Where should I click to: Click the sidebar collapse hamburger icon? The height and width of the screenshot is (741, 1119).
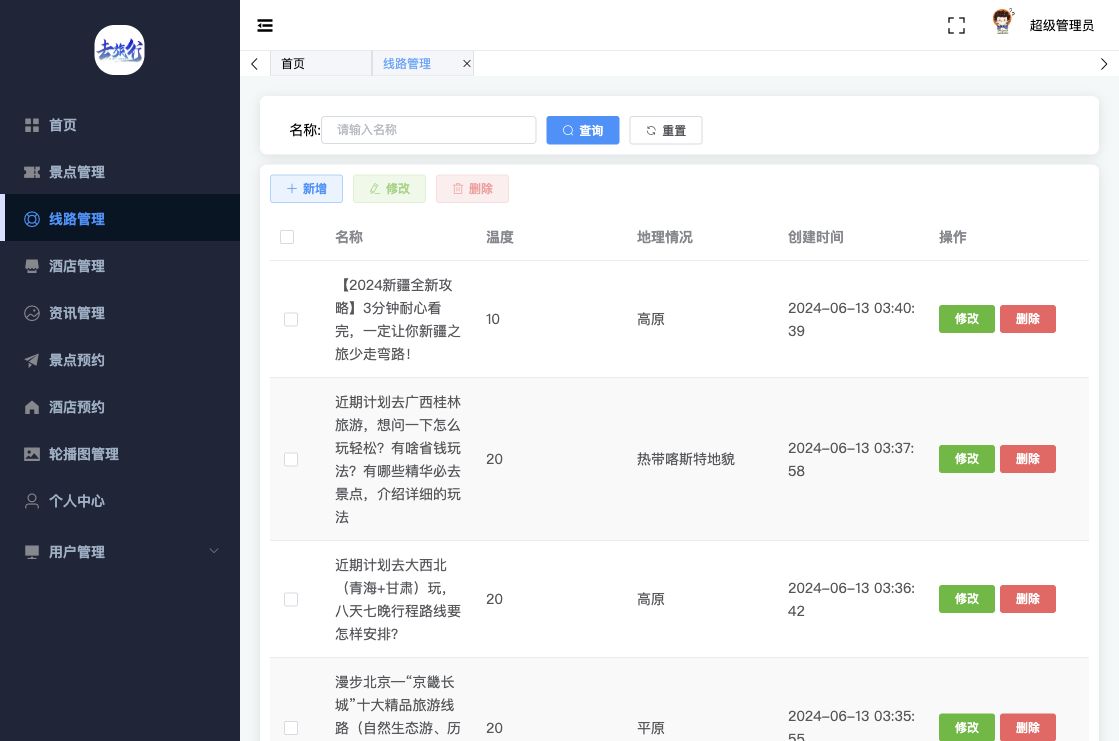(265, 26)
